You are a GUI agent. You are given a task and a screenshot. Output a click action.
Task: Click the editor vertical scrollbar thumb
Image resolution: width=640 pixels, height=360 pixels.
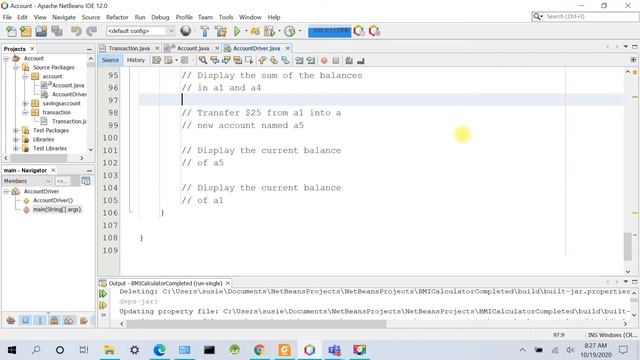tap(628, 246)
